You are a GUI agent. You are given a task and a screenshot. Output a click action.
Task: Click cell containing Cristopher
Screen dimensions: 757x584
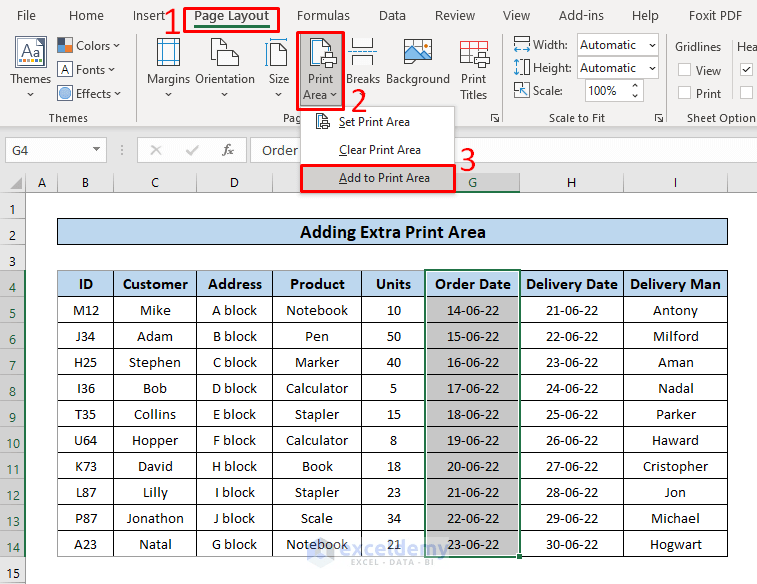tap(675, 466)
